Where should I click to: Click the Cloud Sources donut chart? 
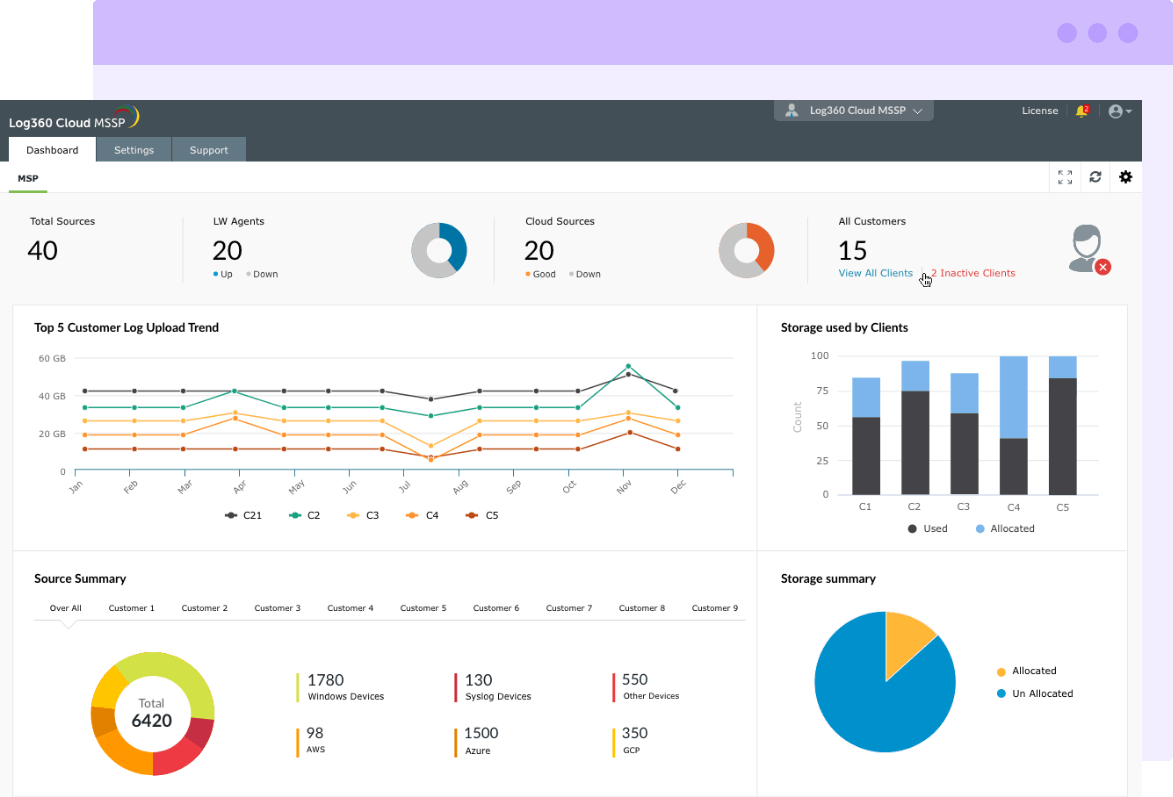point(746,250)
